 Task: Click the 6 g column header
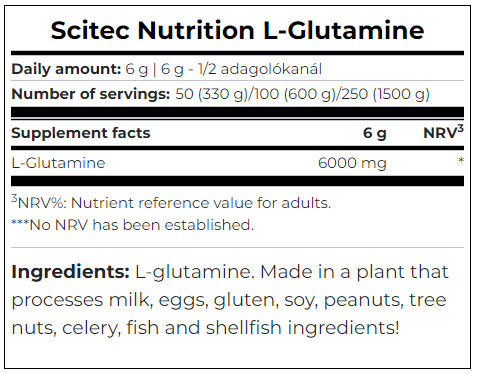point(375,133)
